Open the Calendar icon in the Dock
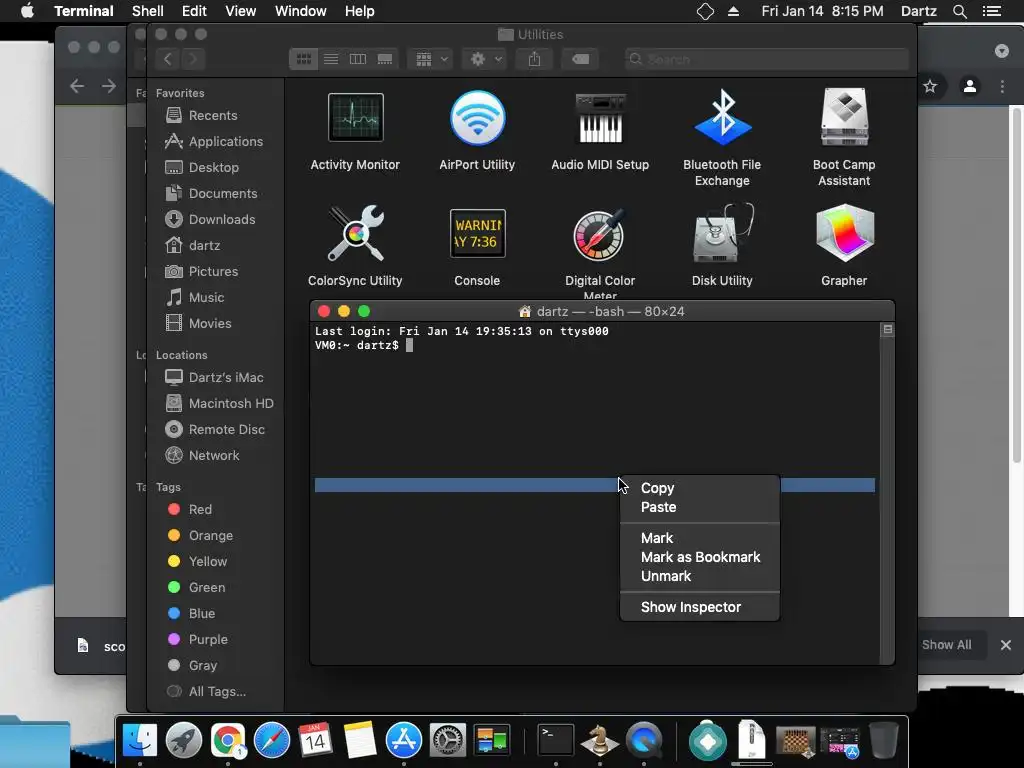Image resolution: width=1024 pixels, height=768 pixels. pyautogui.click(x=315, y=739)
